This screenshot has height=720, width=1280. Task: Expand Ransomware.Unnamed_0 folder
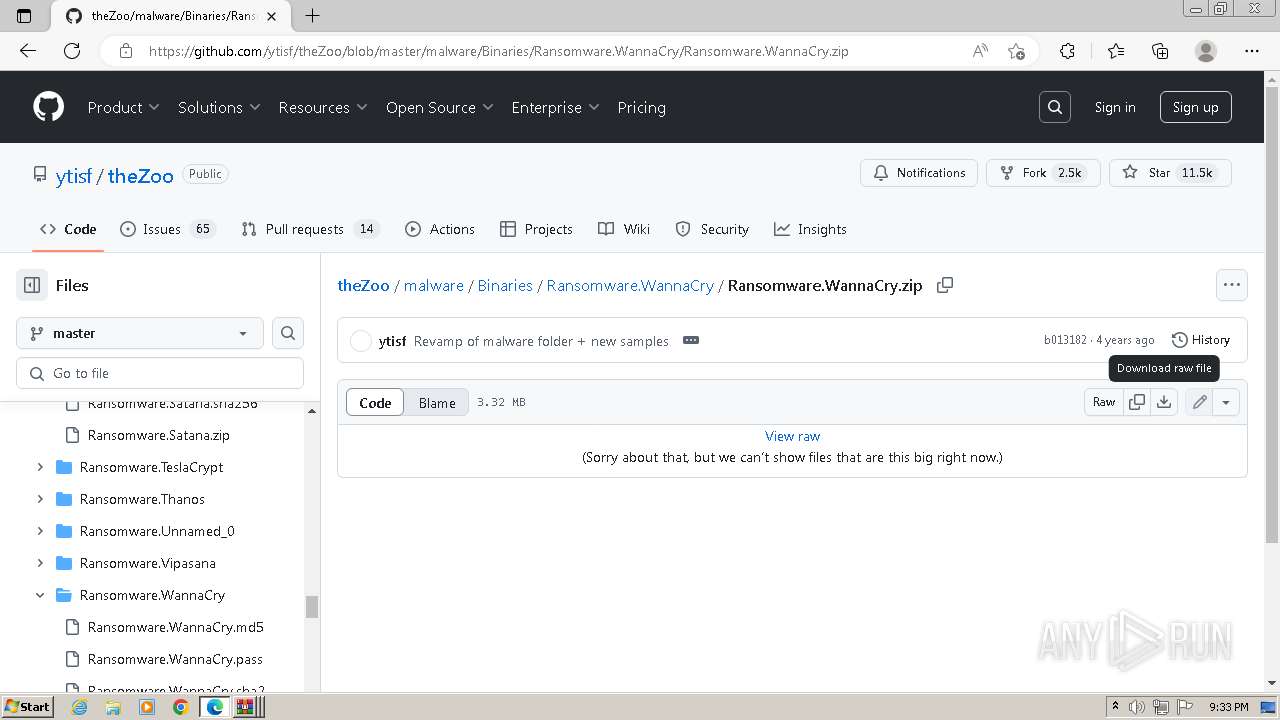click(40, 531)
